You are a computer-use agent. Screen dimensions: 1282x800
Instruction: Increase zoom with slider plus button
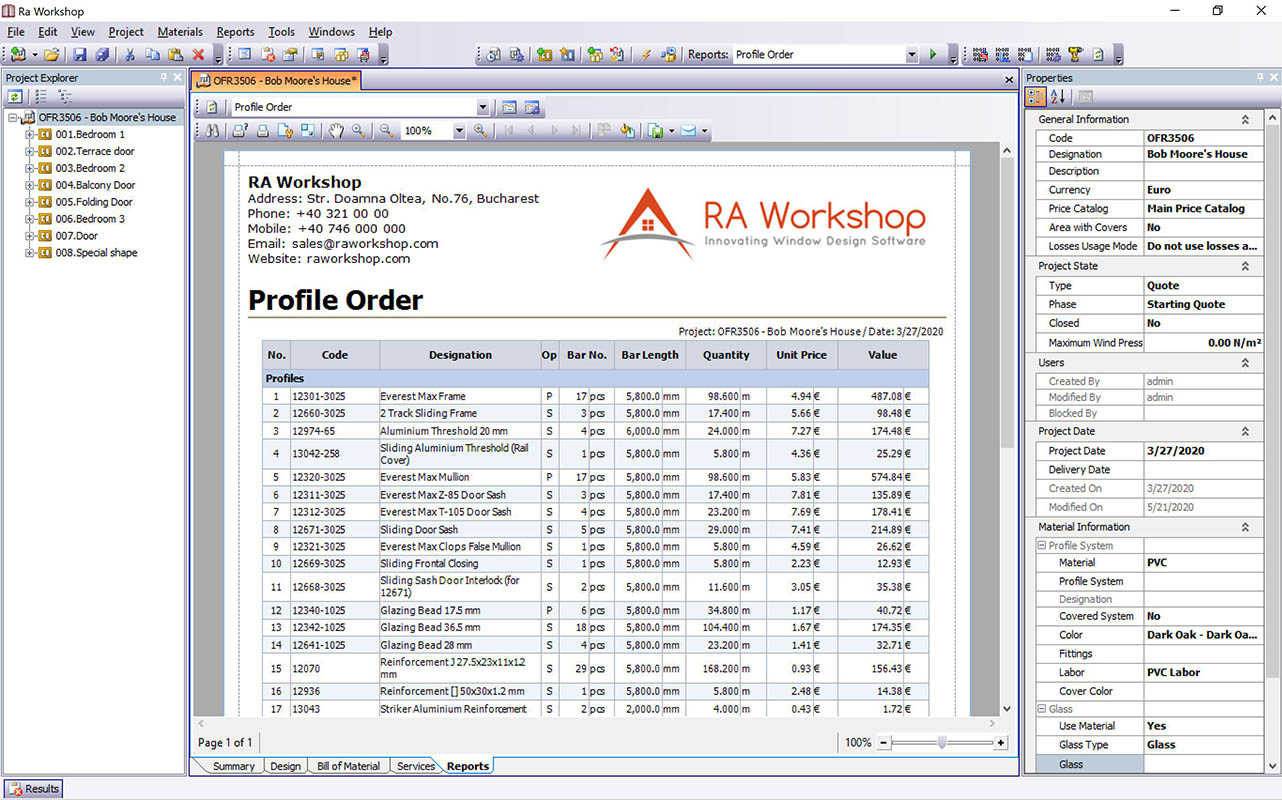pyautogui.click(x=1001, y=743)
